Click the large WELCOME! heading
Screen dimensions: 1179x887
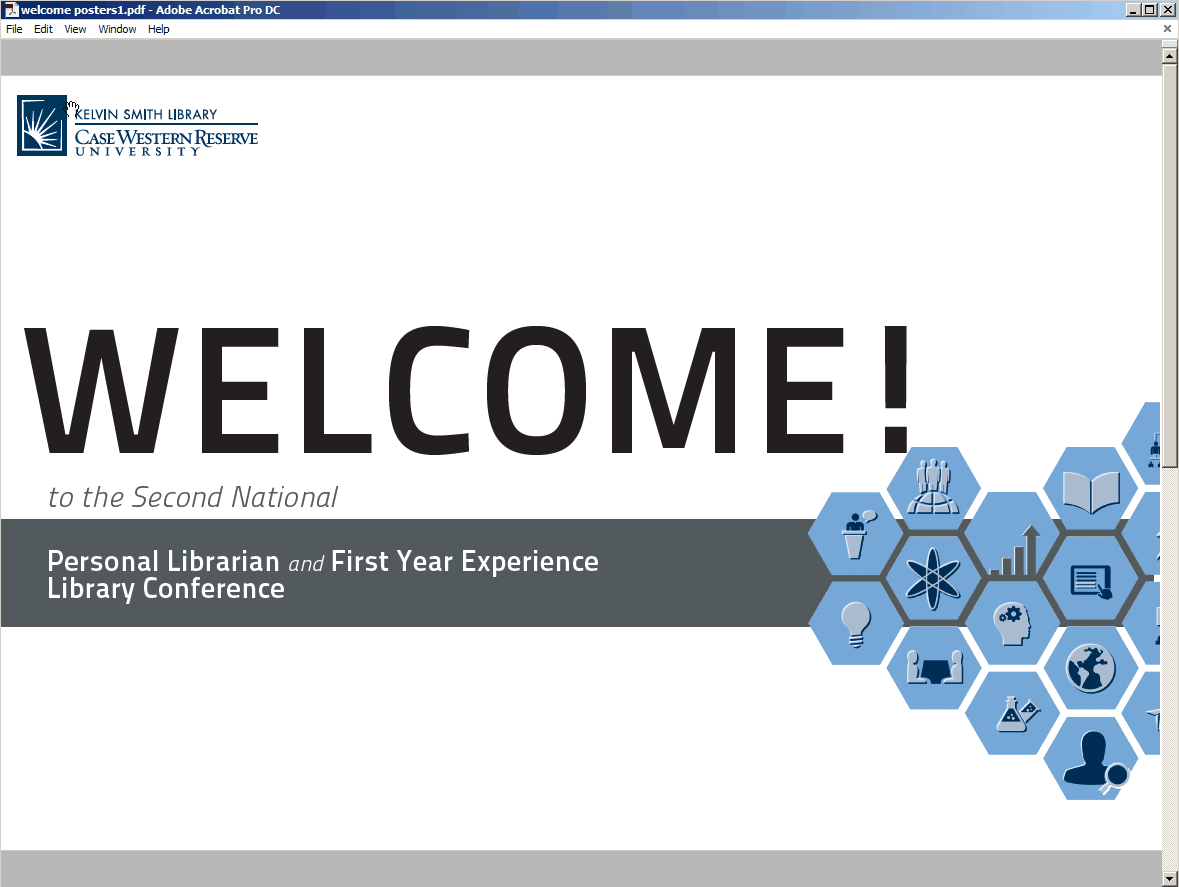coord(468,390)
